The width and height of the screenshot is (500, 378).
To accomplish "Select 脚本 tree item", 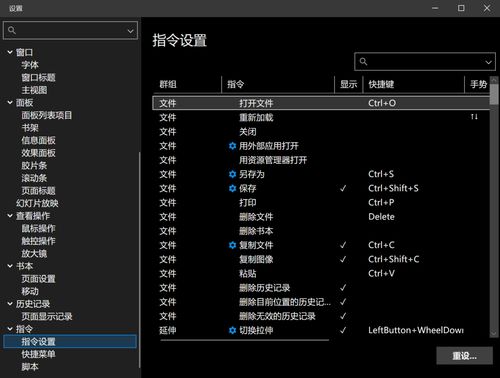I will [30, 367].
